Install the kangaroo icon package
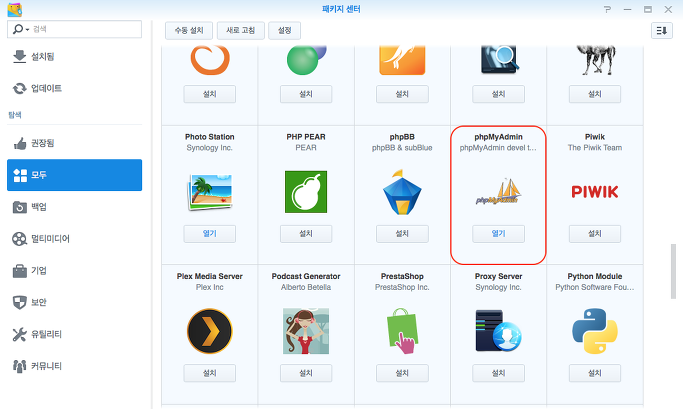The width and height of the screenshot is (683, 409). 402,94
